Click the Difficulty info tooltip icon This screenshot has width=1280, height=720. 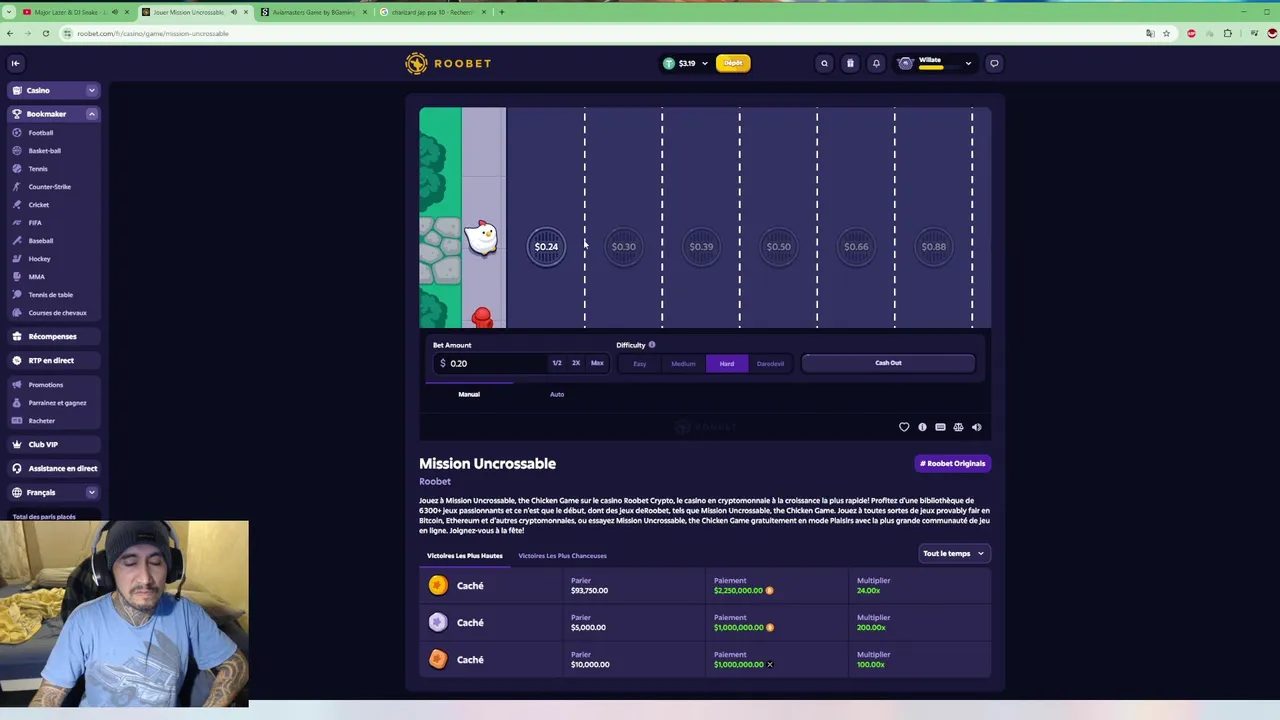click(652, 345)
